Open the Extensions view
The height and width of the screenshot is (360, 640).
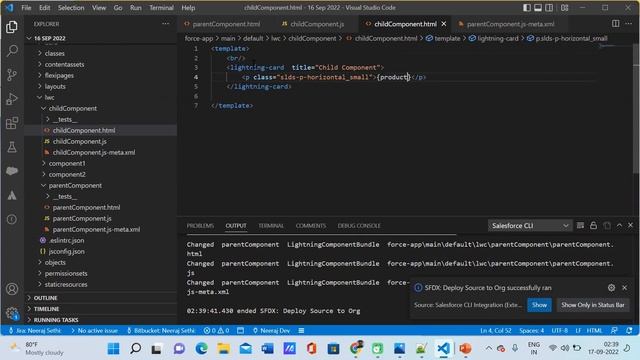coord(12,123)
